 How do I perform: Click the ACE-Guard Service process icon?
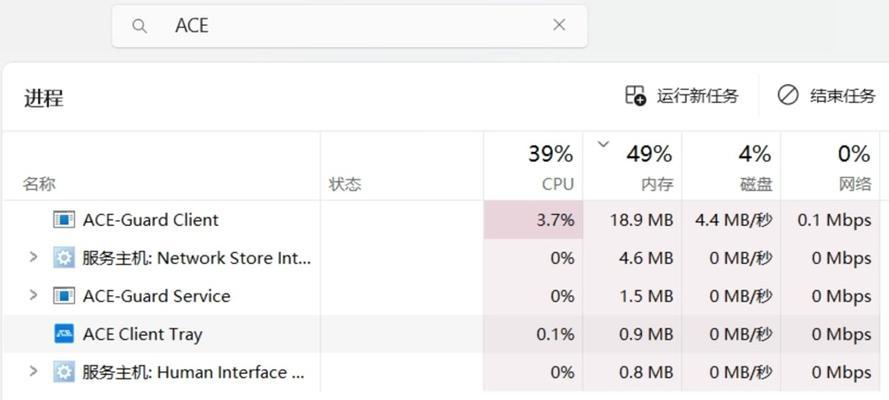coord(64,296)
